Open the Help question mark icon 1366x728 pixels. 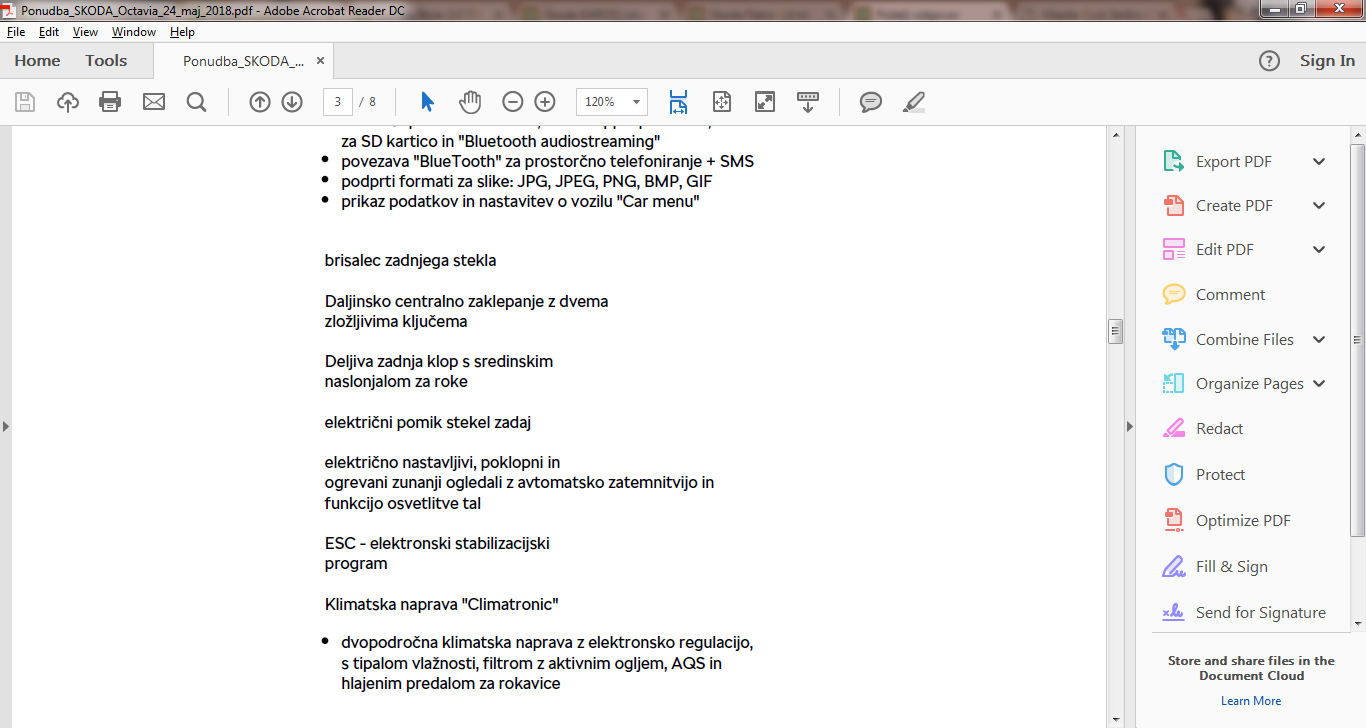(1269, 61)
